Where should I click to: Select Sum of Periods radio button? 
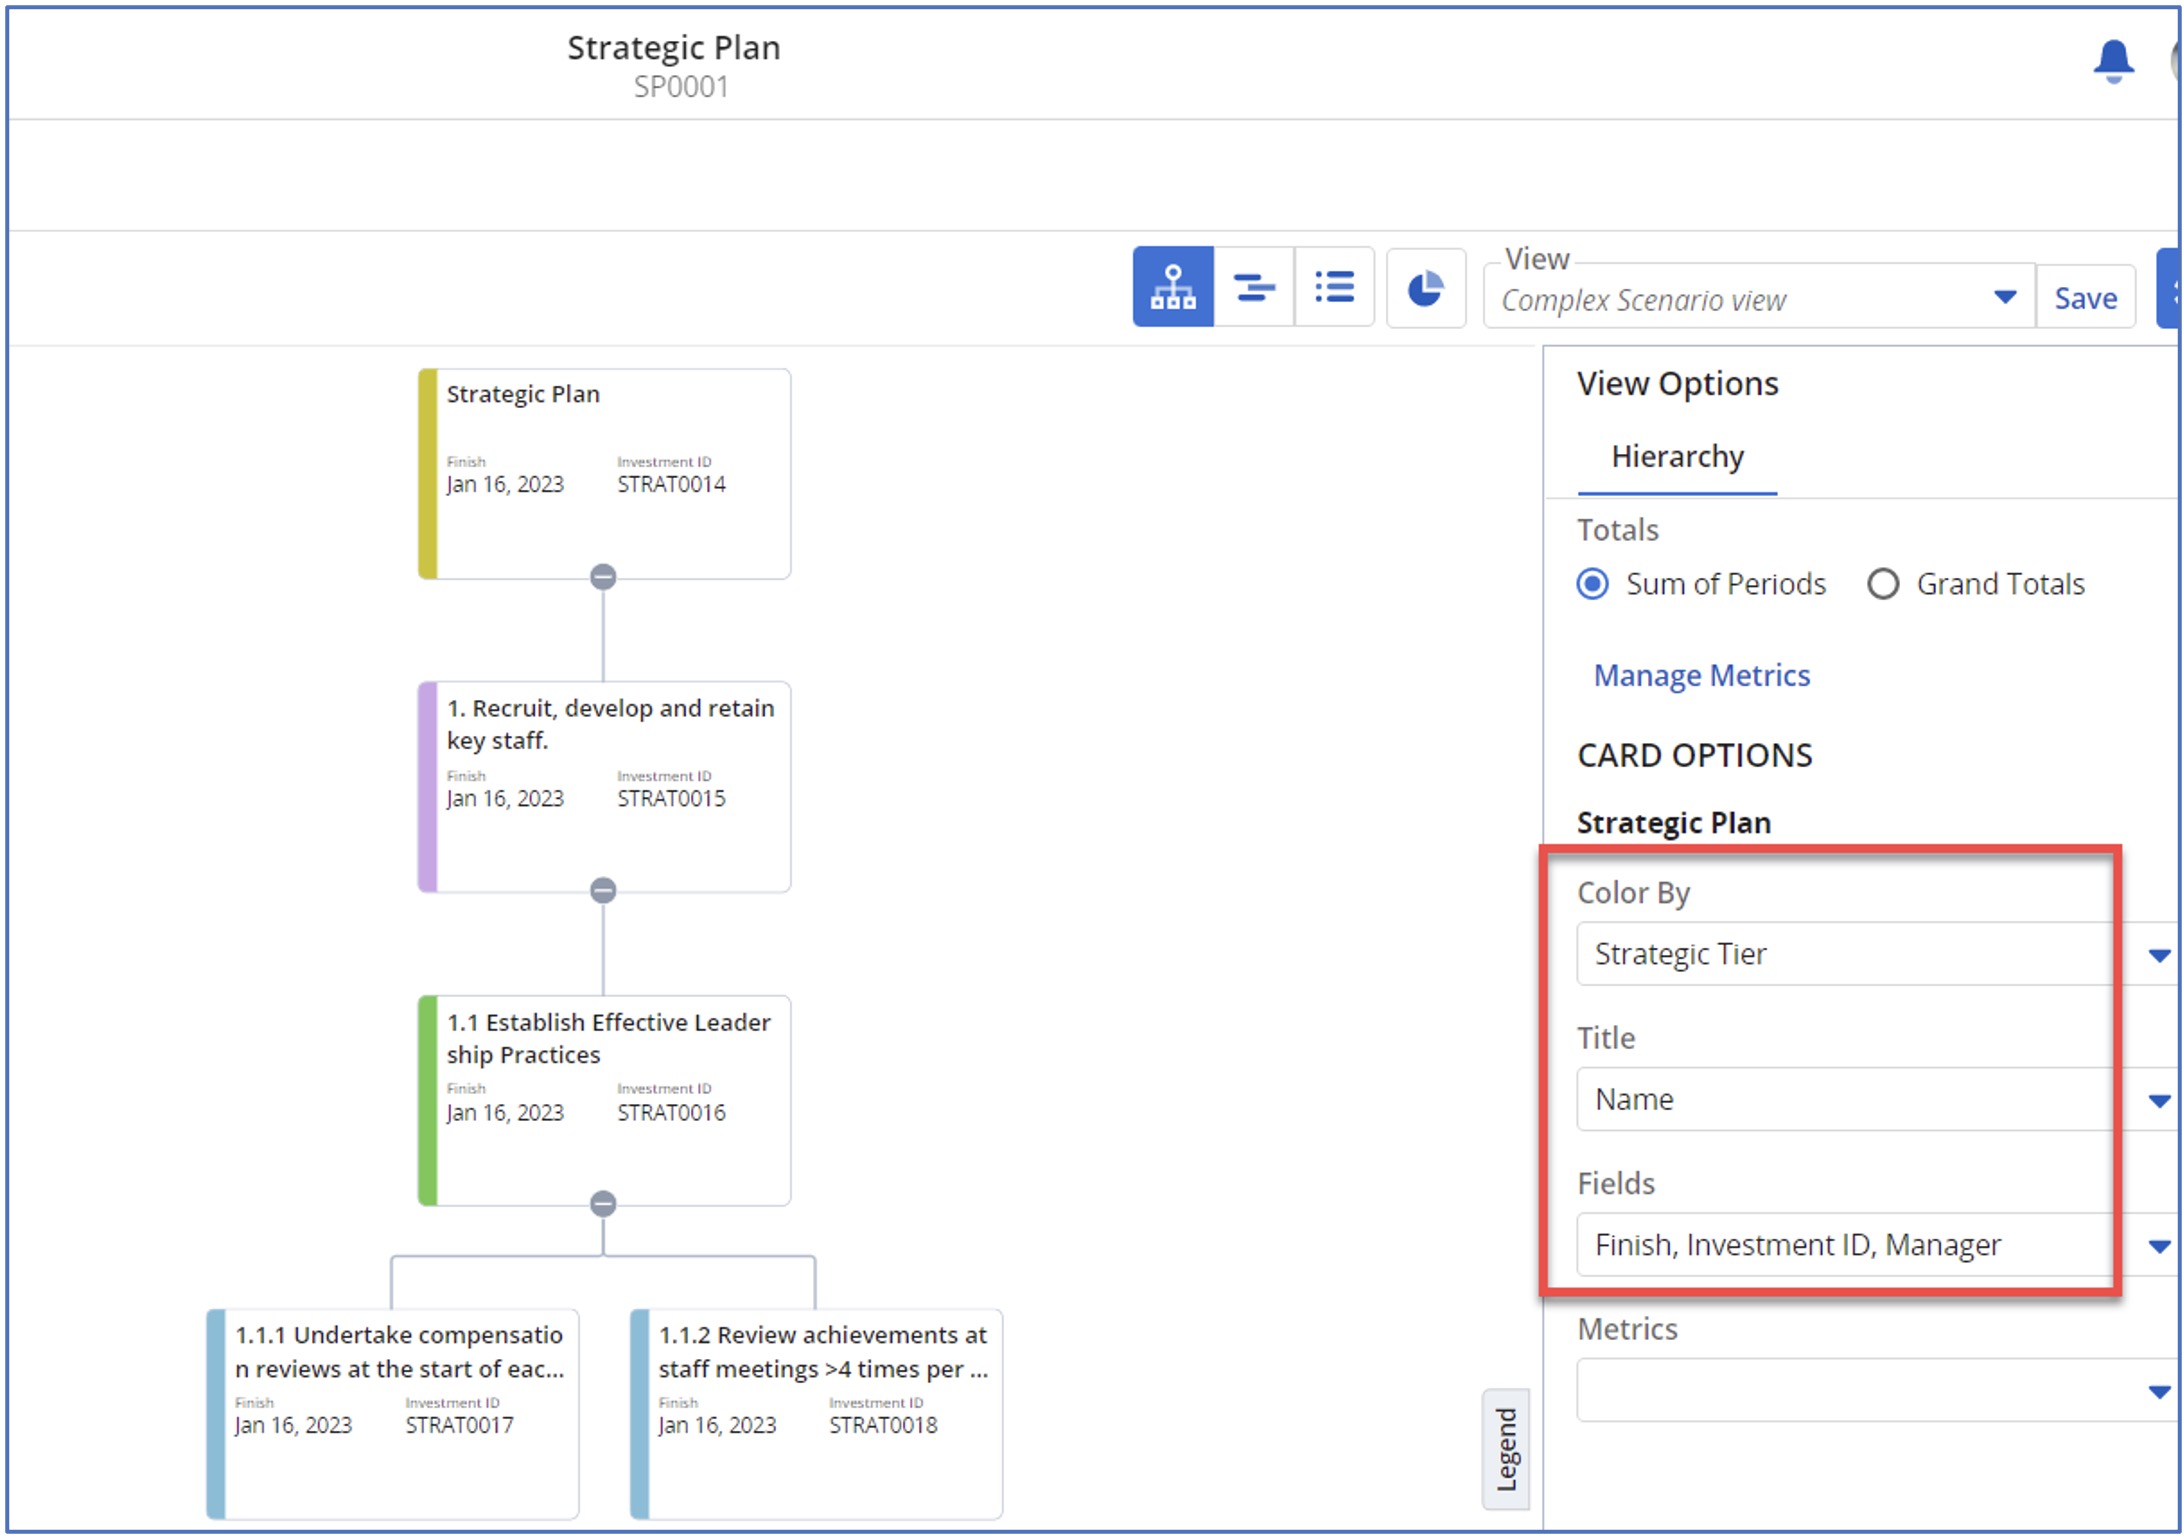click(1592, 584)
